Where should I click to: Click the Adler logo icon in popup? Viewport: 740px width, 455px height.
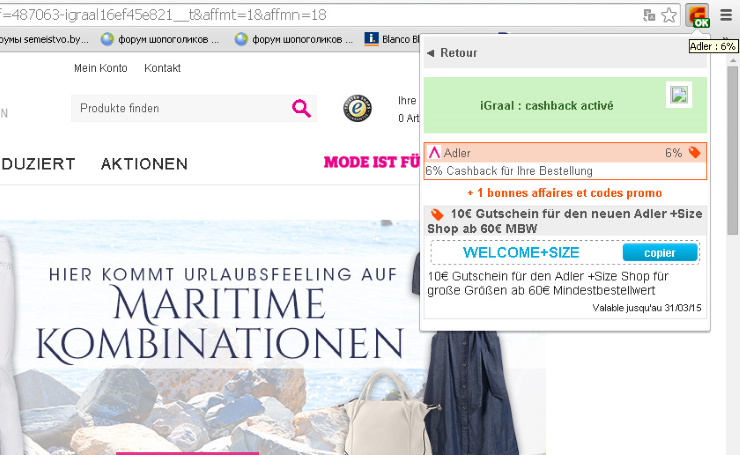(434, 152)
